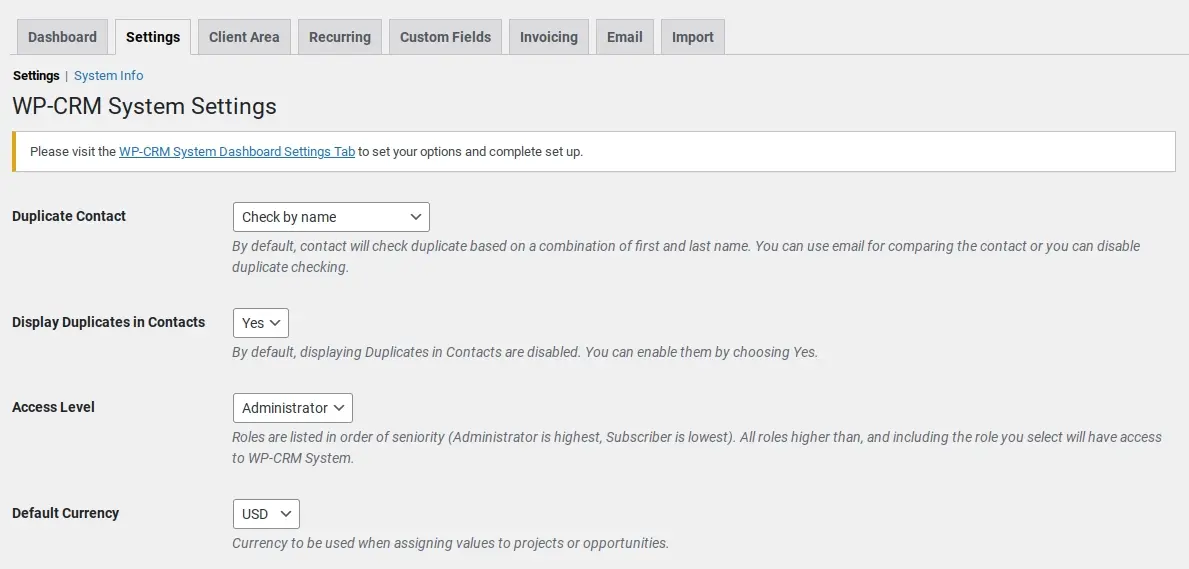Screen dimensions: 1189x569
Task: Click the Display Duplicates in Contacts label
Action: click(108, 322)
